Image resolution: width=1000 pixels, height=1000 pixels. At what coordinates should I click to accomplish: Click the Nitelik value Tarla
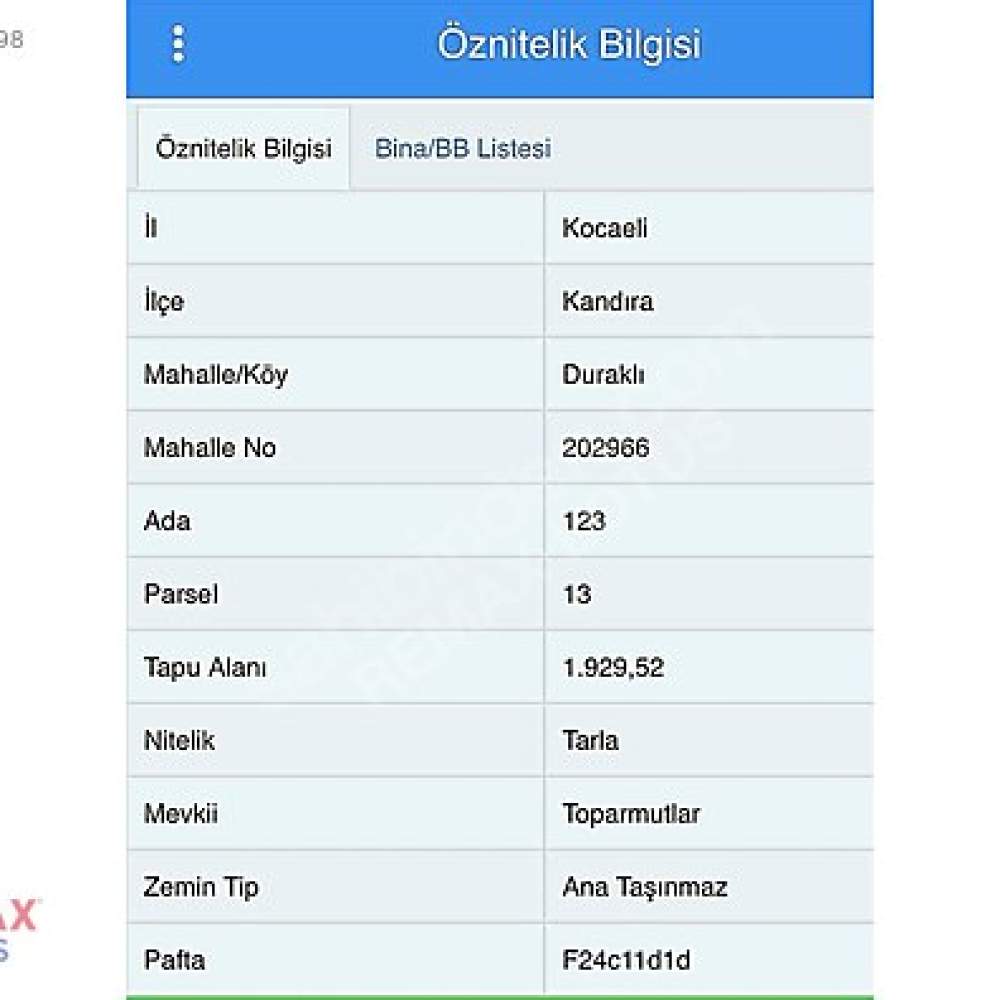click(x=591, y=741)
